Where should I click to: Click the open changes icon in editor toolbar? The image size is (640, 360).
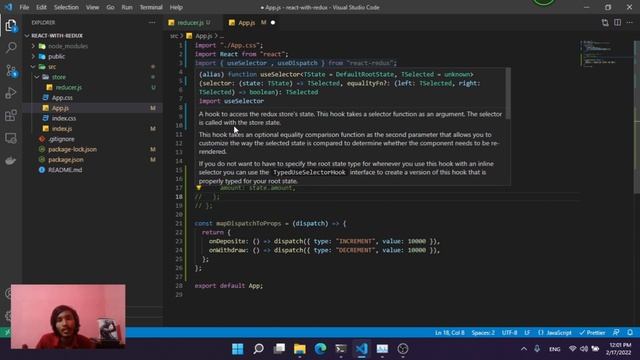point(605,22)
